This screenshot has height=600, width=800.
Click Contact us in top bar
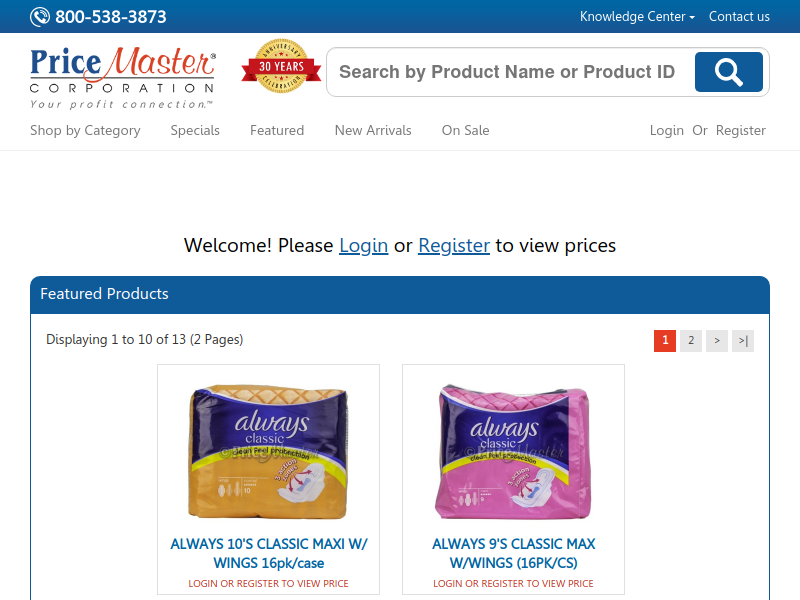(739, 16)
